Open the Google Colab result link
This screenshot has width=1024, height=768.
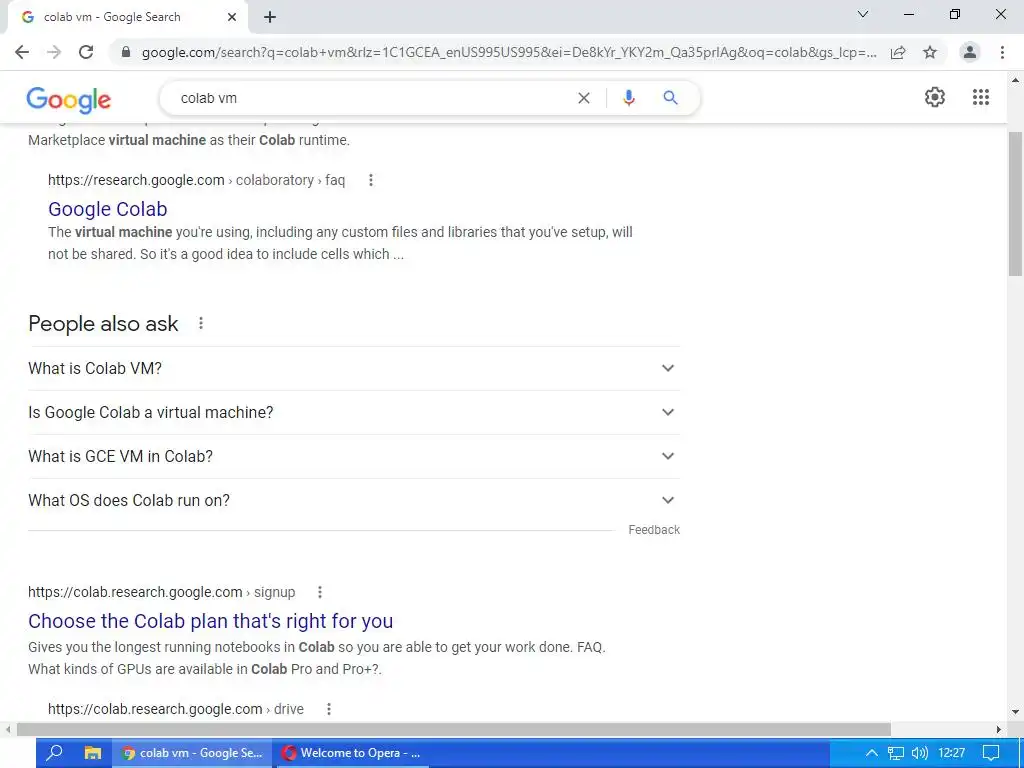click(108, 209)
